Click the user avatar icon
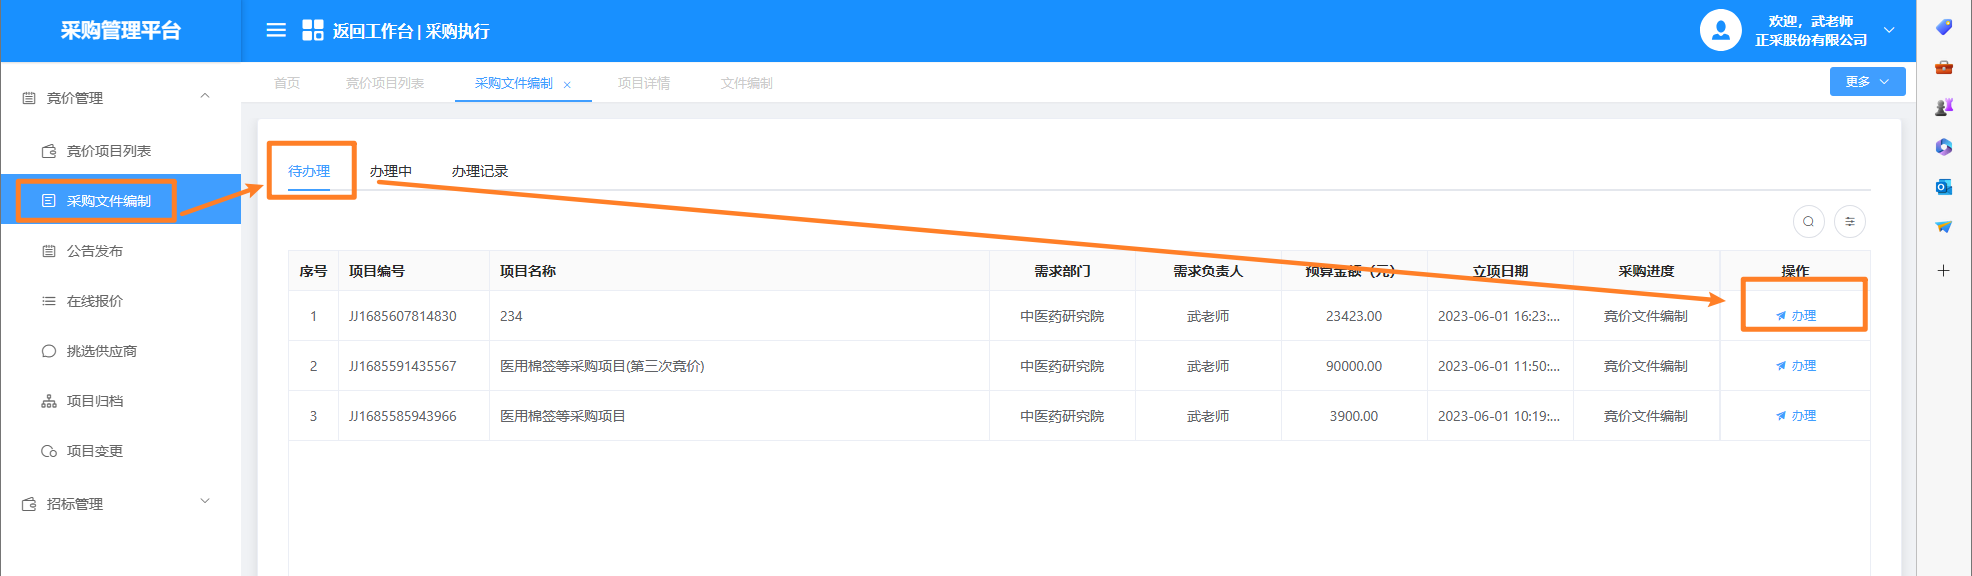The height and width of the screenshot is (576, 1972). pyautogui.click(x=1720, y=30)
